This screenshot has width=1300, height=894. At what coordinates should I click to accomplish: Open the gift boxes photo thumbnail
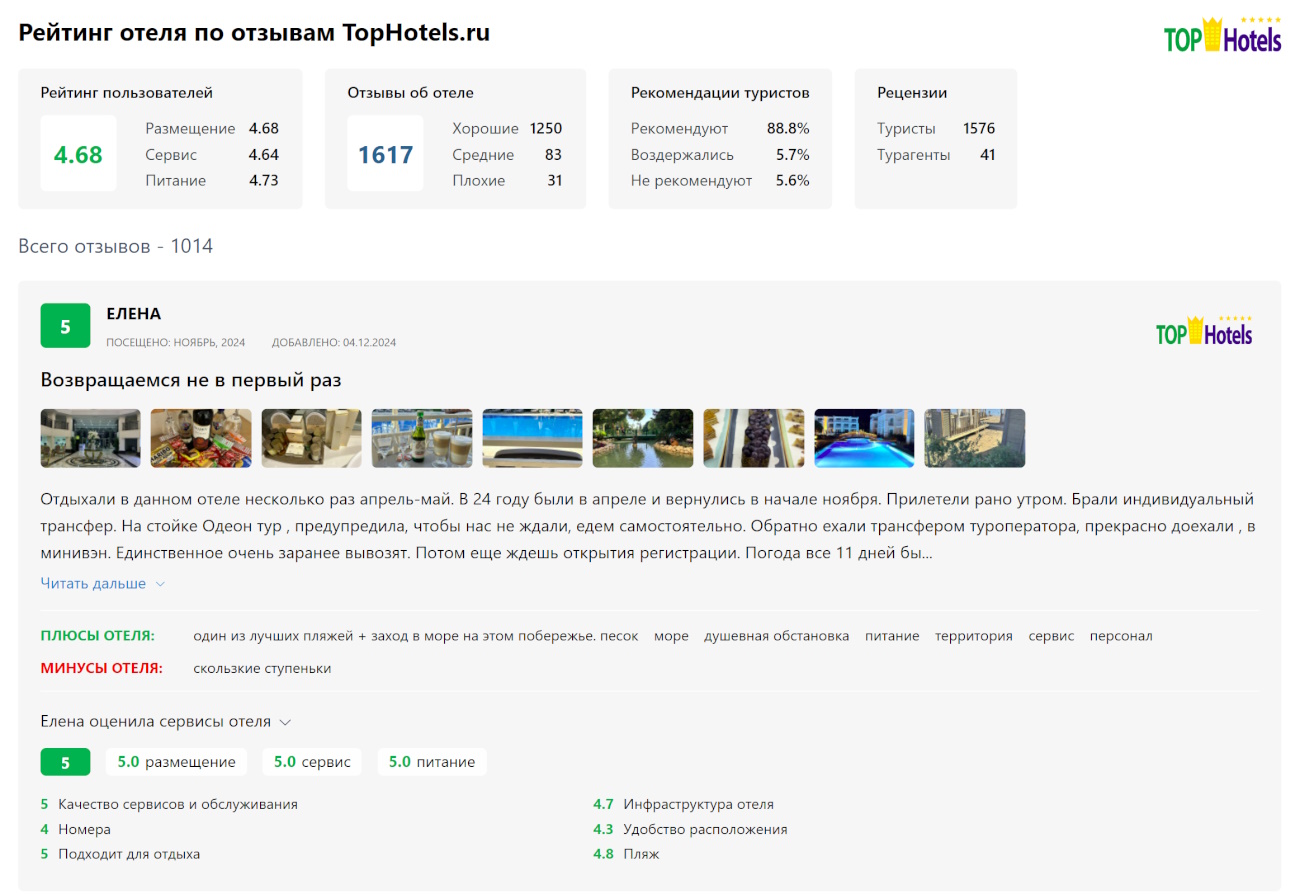click(x=312, y=438)
